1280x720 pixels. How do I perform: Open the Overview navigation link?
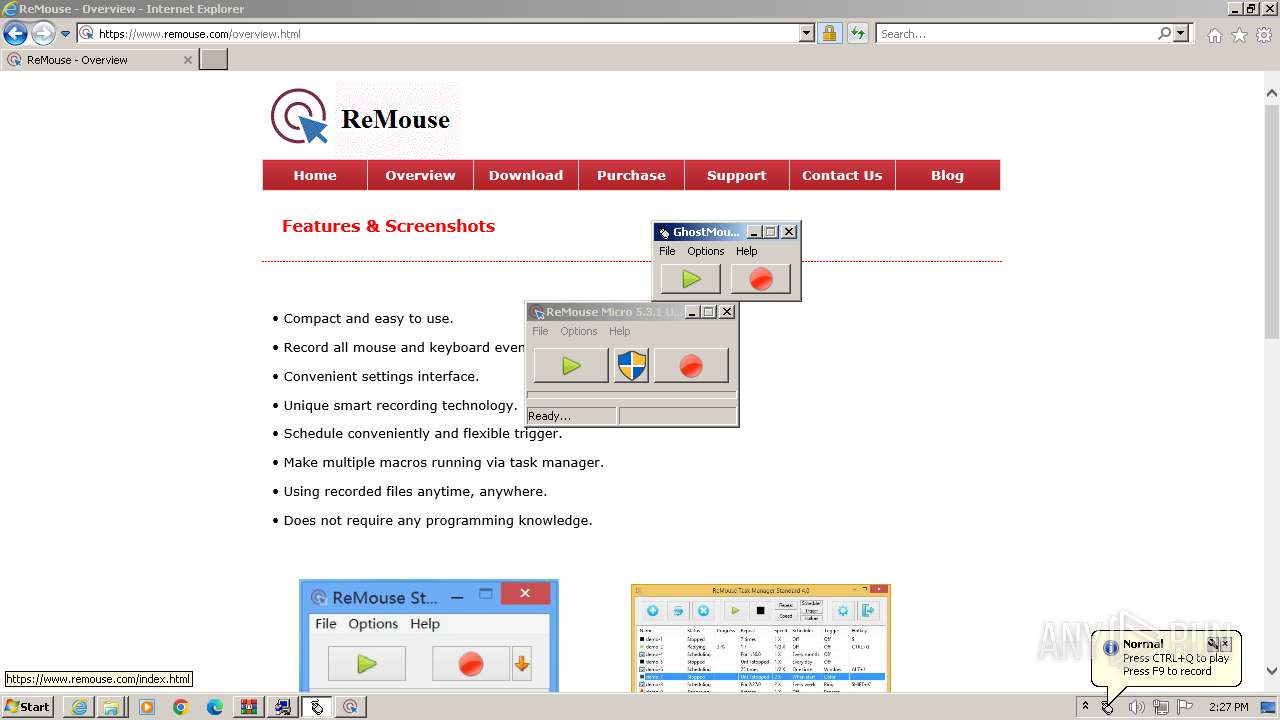(x=420, y=175)
